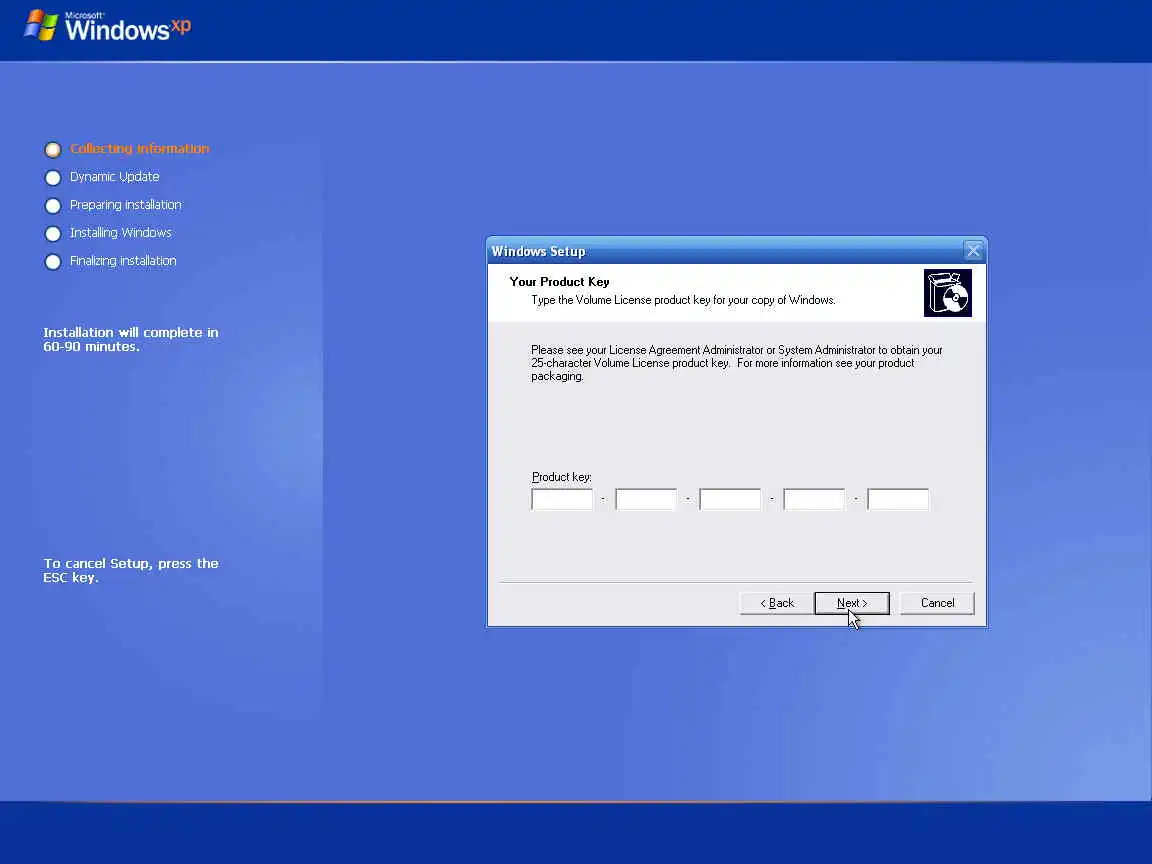Click the 'Installing Windows' text
Viewport: 1152px width, 864px height.
[x=120, y=233]
